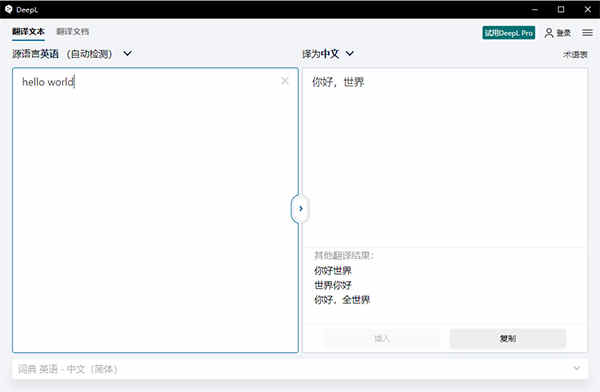The width and height of the screenshot is (600, 392).
Task: Open the 术语表 glossary link
Action: [x=575, y=54]
